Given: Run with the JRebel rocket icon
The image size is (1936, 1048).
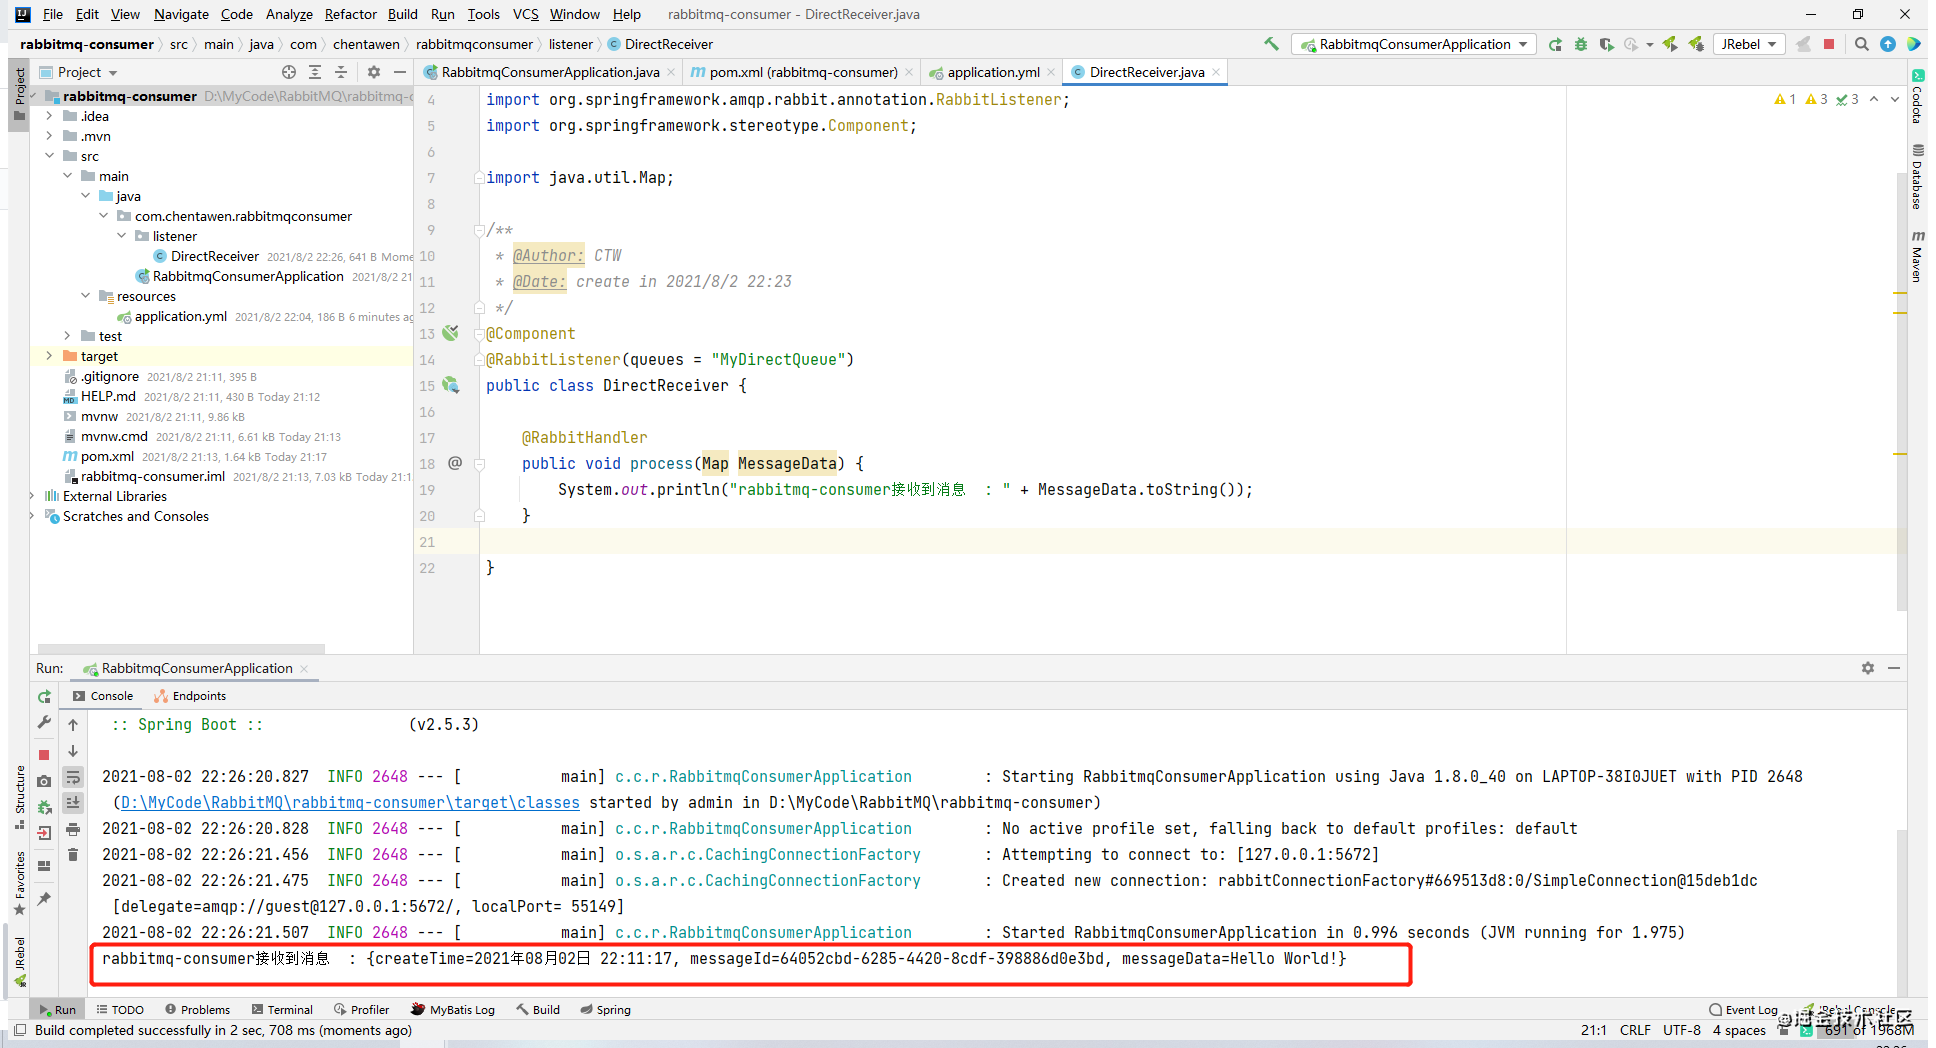Looking at the screenshot, I should pyautogui.click(x=1670, y=44).
